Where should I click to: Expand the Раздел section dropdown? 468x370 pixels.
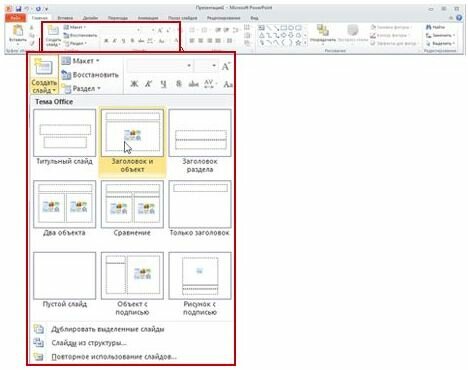81,89
